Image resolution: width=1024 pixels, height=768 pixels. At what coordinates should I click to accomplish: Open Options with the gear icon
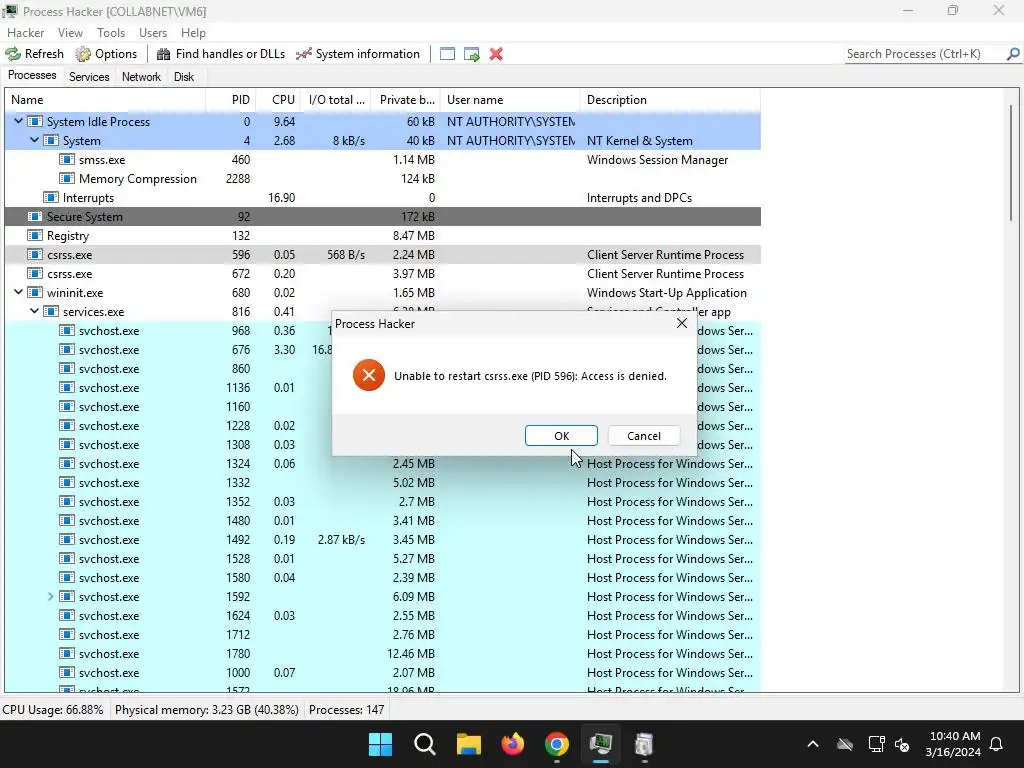click(x=83, y=54)
